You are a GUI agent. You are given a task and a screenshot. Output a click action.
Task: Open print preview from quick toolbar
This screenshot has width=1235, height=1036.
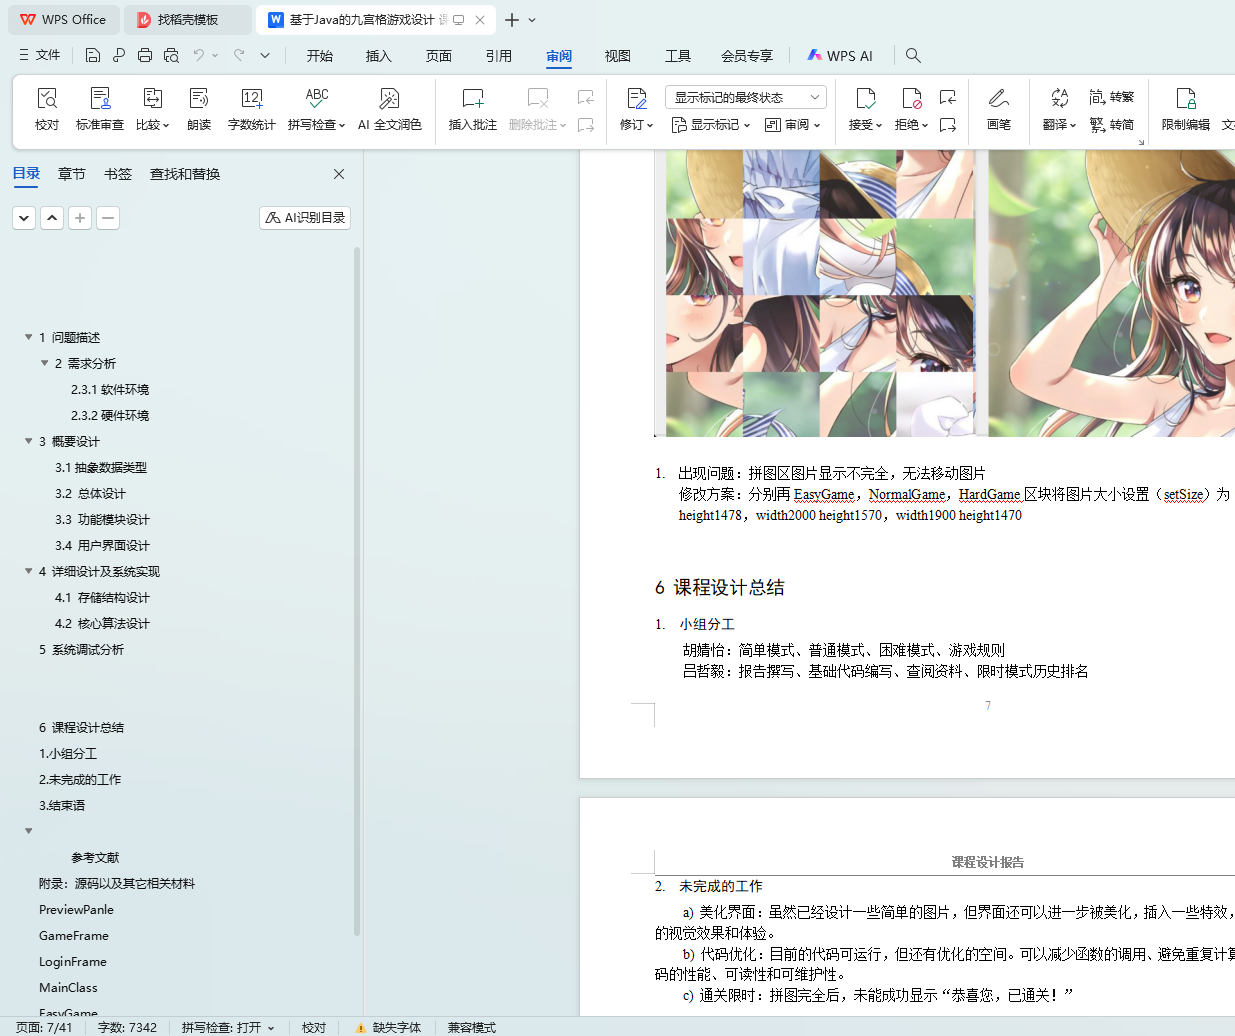(171, 55)
